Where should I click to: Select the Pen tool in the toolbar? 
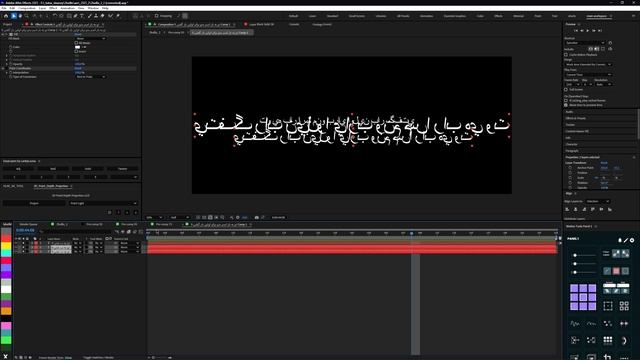[x=75, y=16]
